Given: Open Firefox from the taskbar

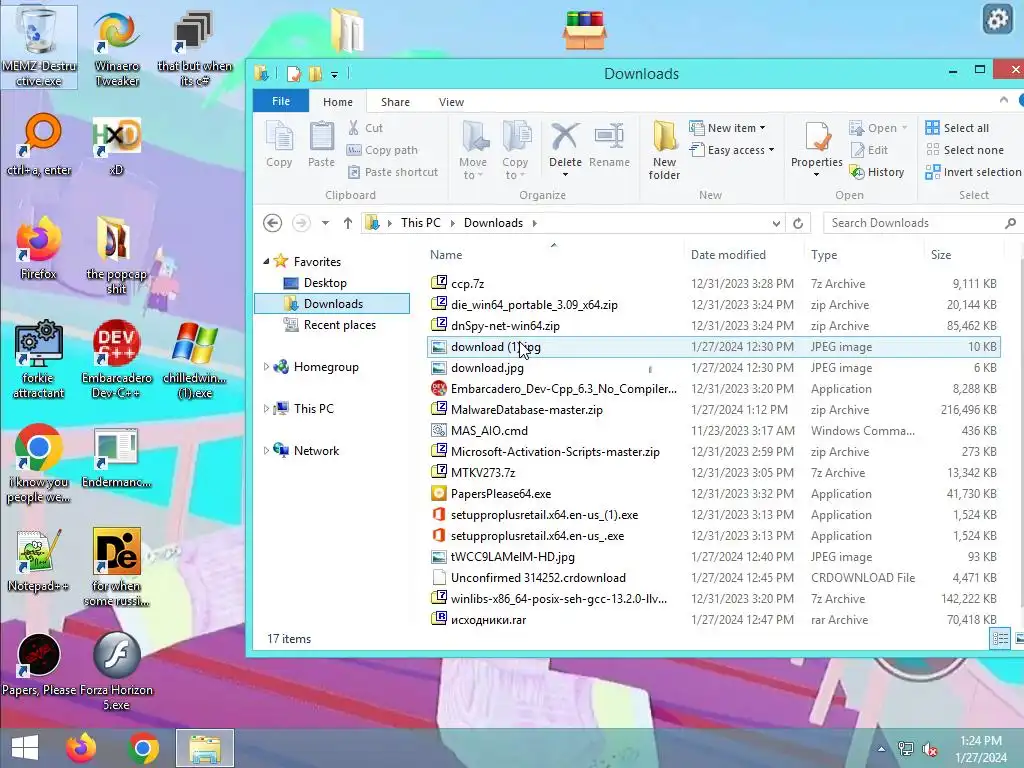Looking at the screenshot, I should (81, 748).
